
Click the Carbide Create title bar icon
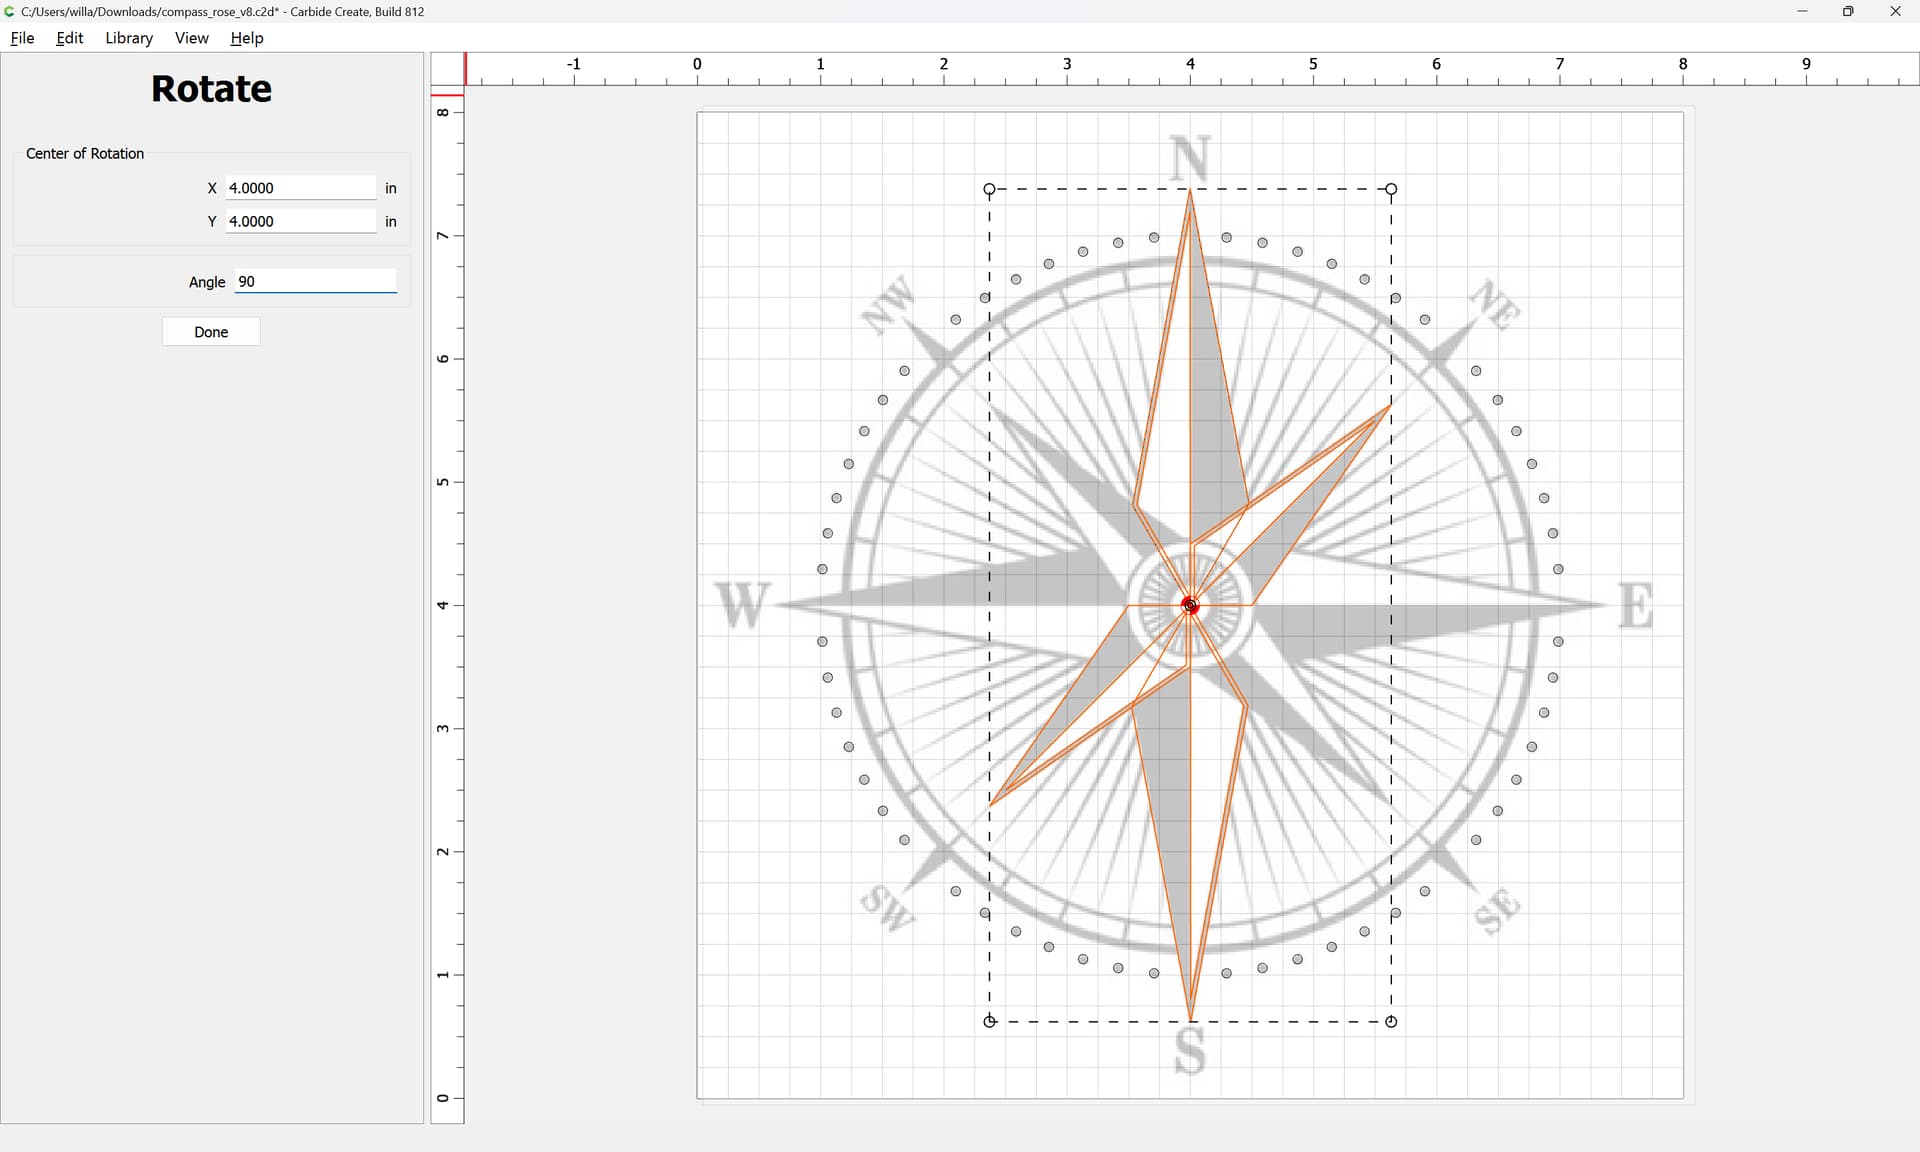click(10, 12)
